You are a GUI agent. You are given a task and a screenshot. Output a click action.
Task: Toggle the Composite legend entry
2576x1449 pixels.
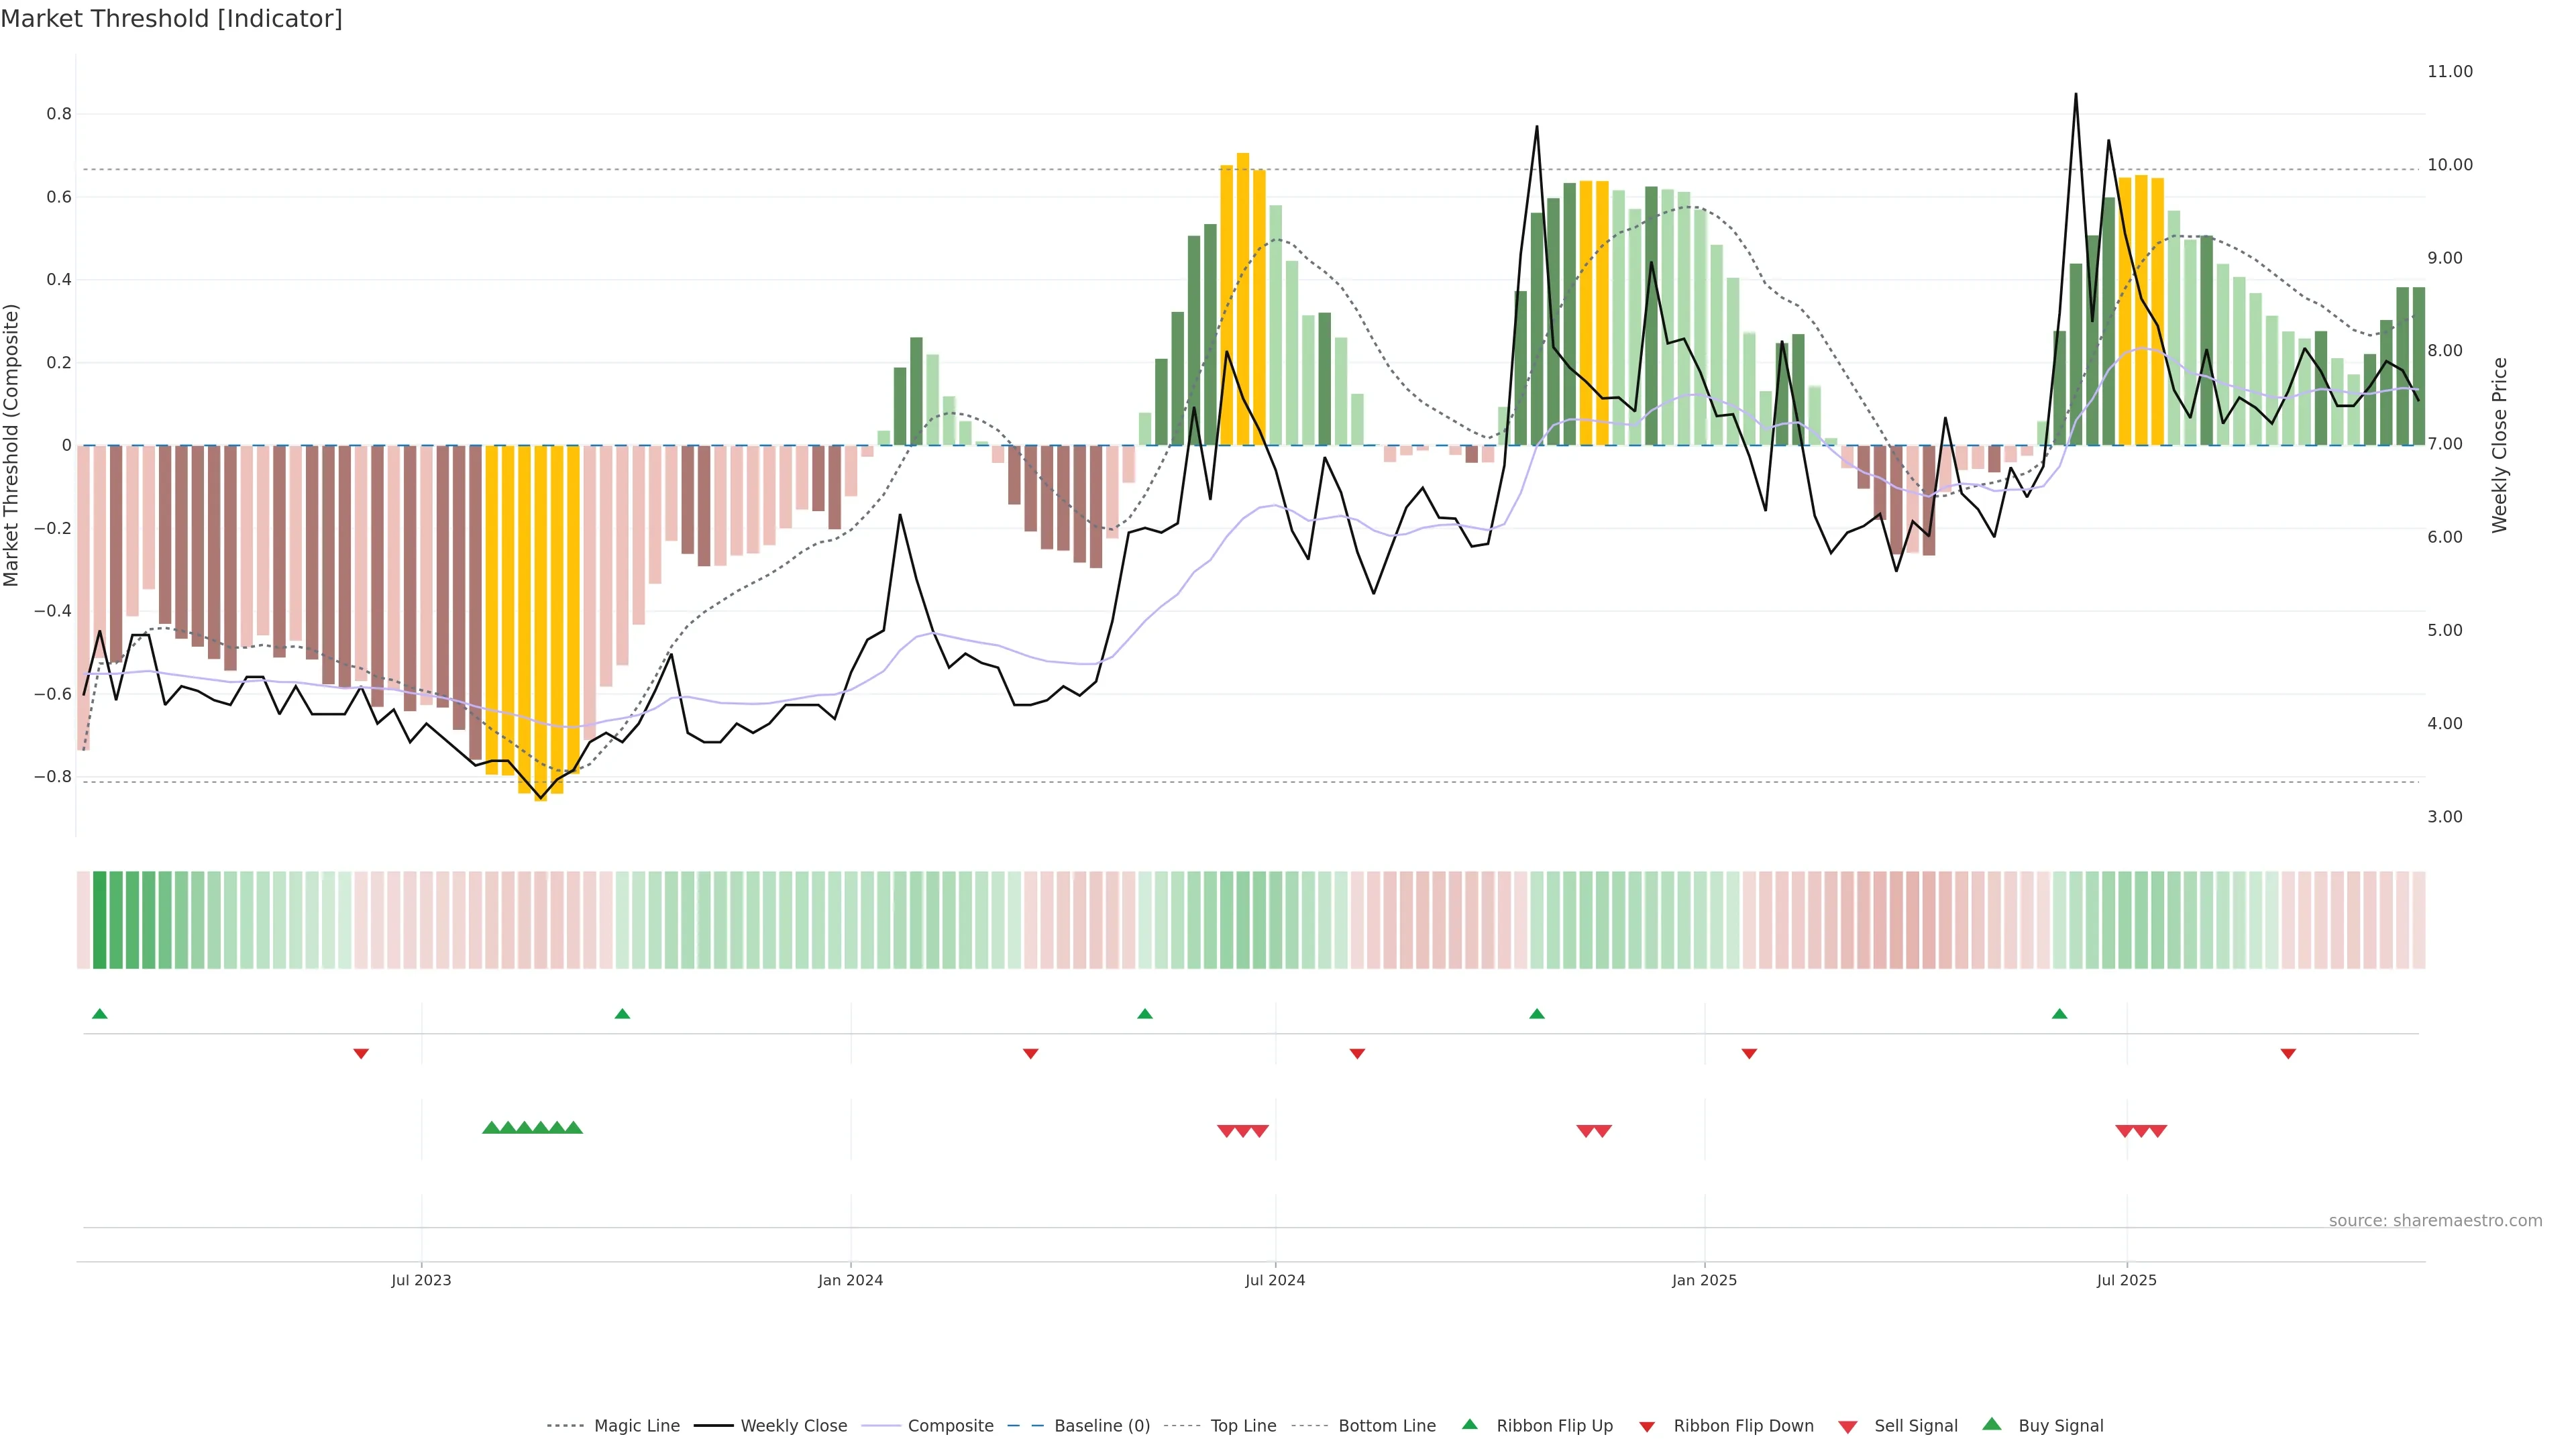click(x=950, y=1425)
